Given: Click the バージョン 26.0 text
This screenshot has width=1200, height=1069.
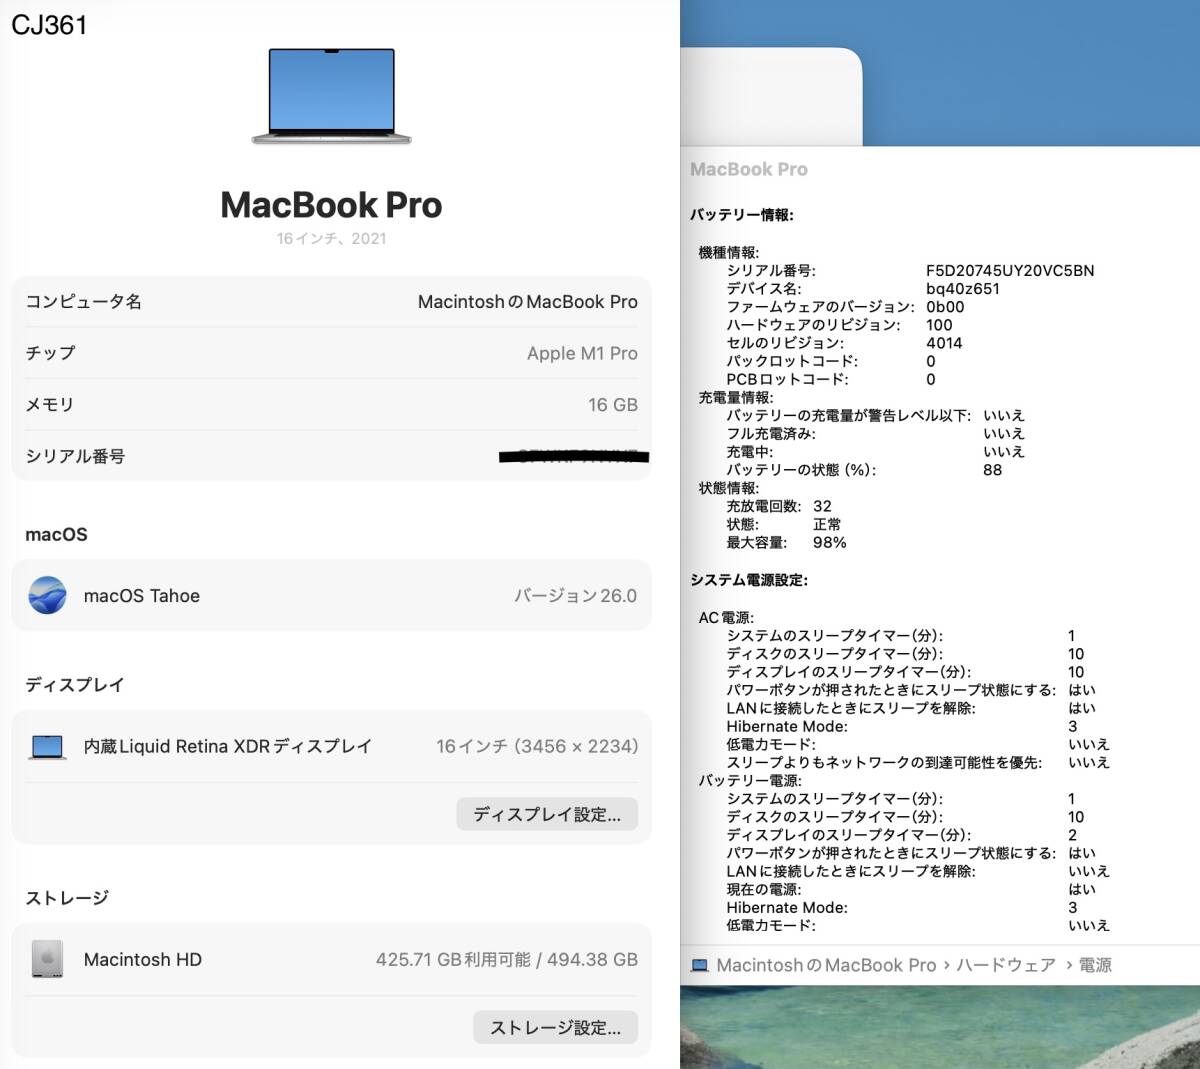Looking at the screenshot, I should tap(575, 596).
